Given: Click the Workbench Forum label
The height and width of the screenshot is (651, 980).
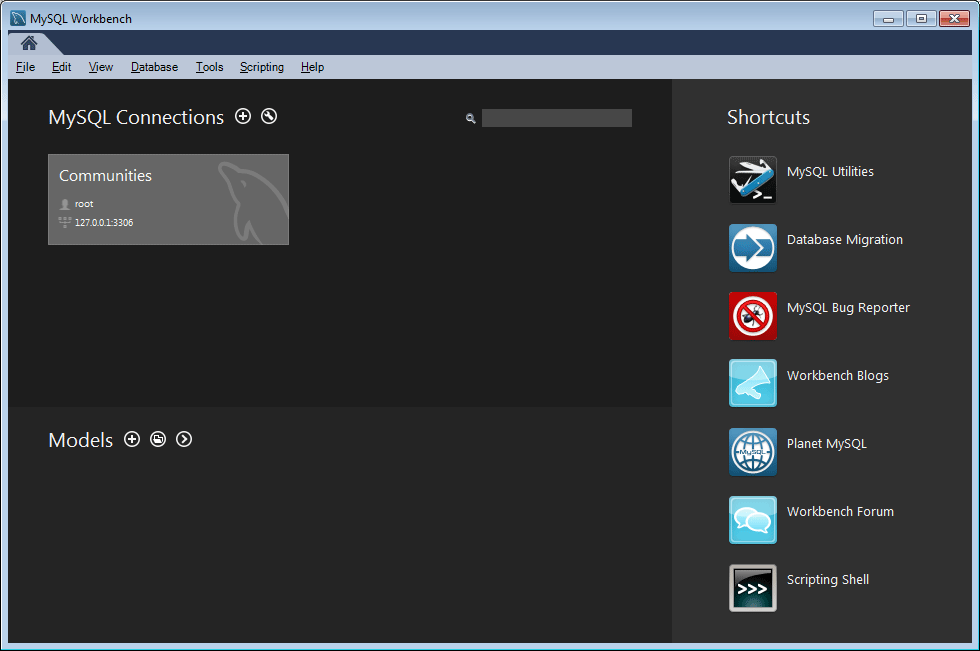Looking at the screenshot, I should tap(840, 512).
